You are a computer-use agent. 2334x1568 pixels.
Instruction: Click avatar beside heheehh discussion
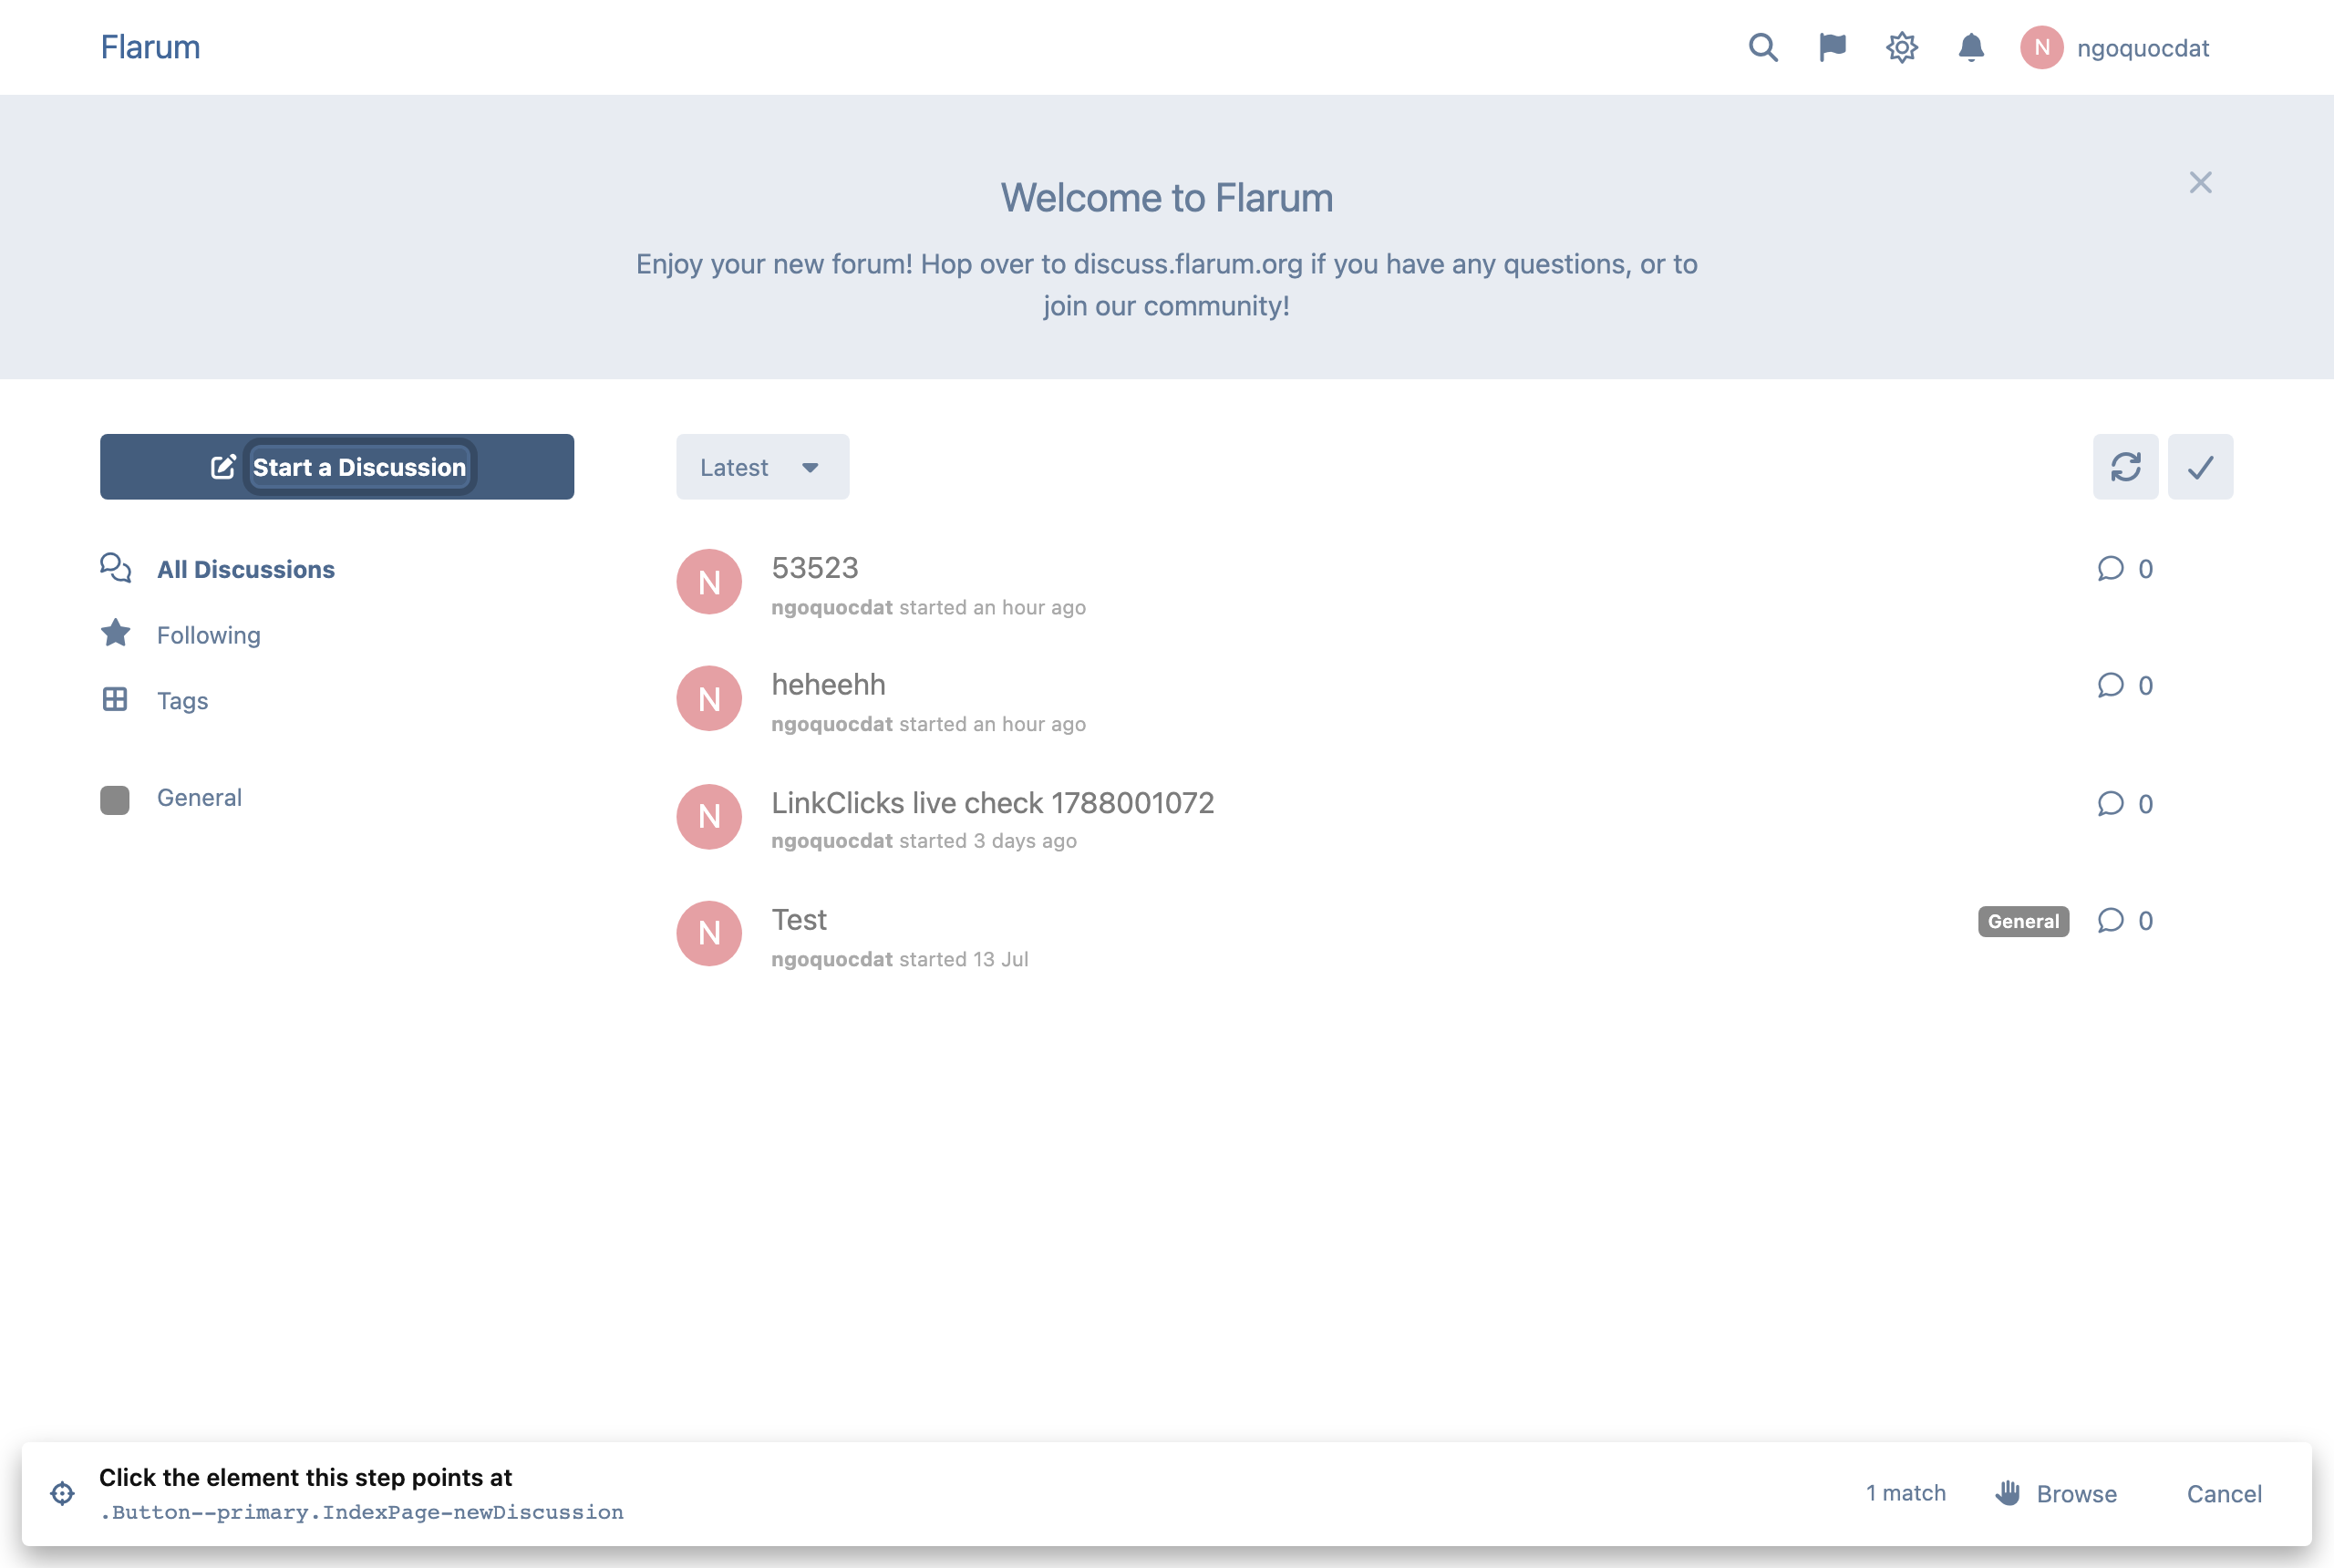tap(709, 699)
